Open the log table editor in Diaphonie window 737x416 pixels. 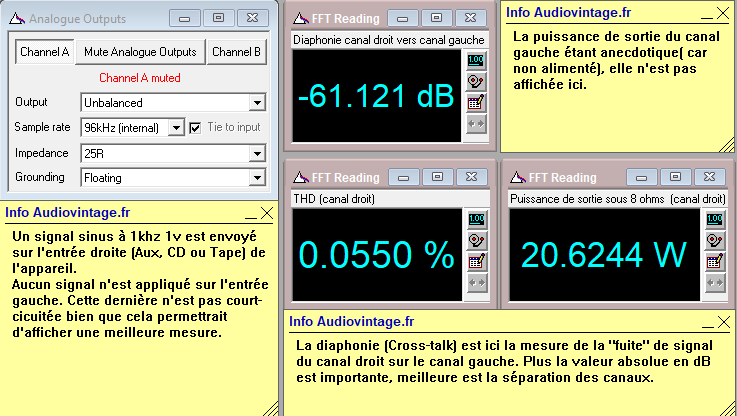click(x=476, y=103)
